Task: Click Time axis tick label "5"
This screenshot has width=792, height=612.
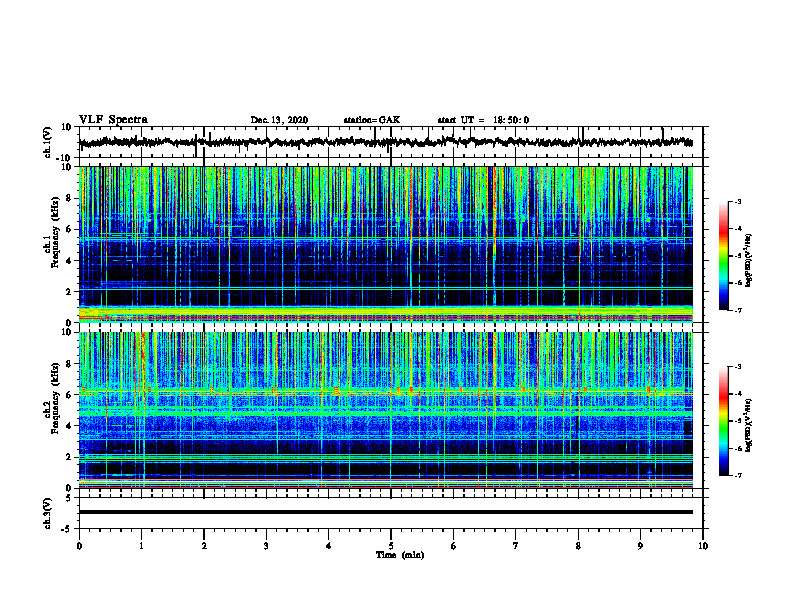Action: (x=391, y=546)
